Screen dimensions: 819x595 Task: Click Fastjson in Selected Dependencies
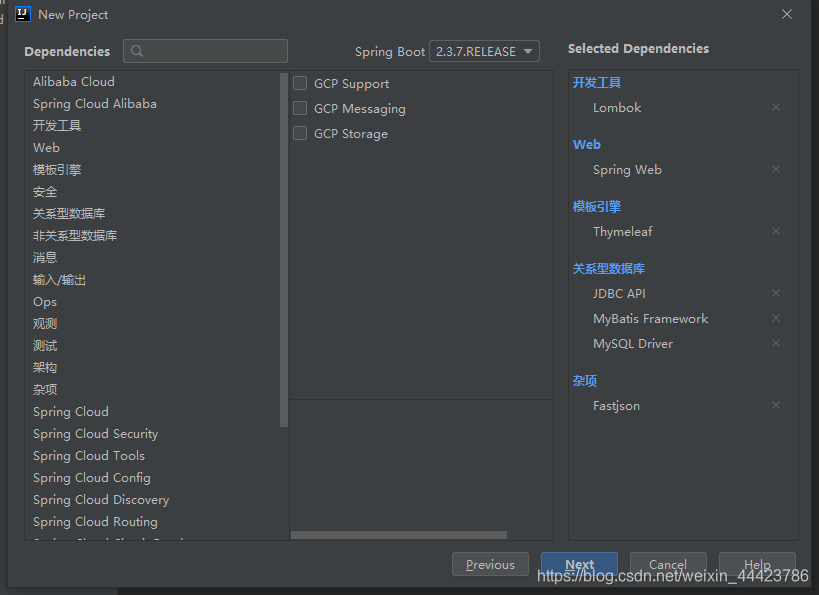click(616, 406)
